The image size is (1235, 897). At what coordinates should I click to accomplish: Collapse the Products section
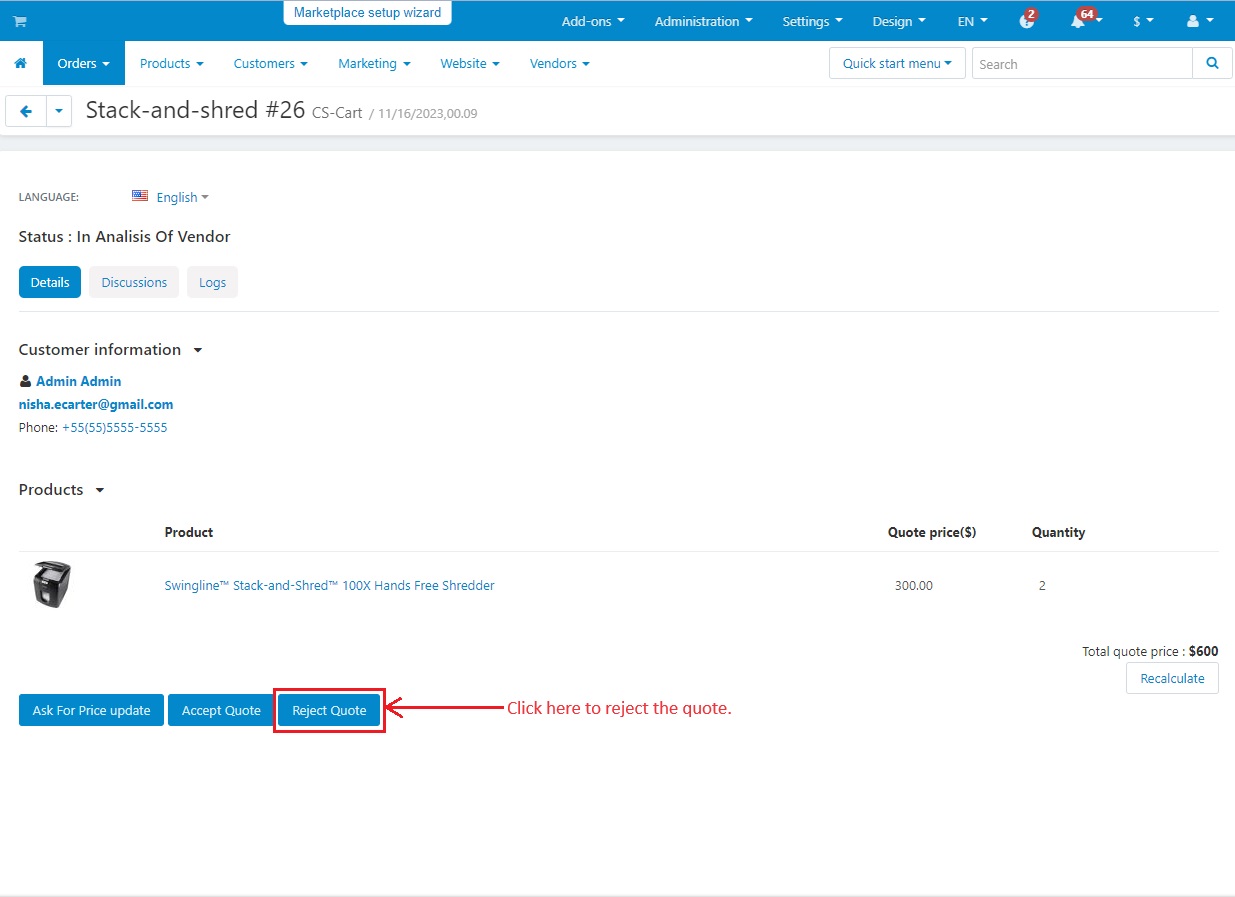coord(62,490)
